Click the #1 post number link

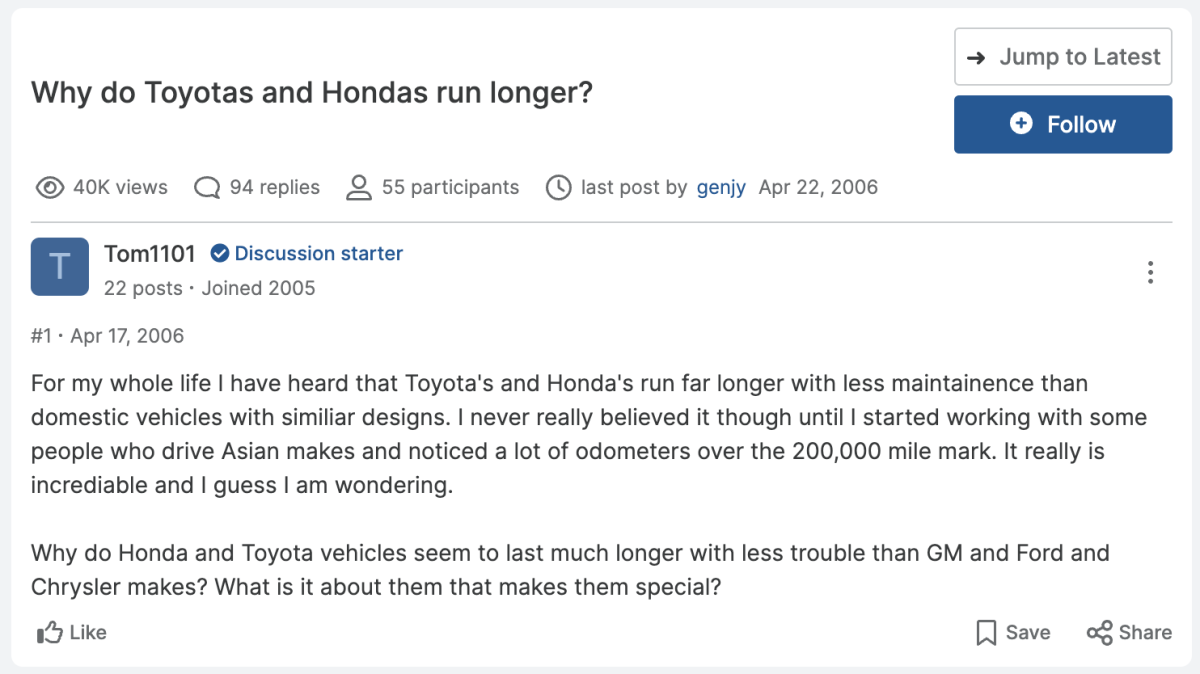pos(41,335)
